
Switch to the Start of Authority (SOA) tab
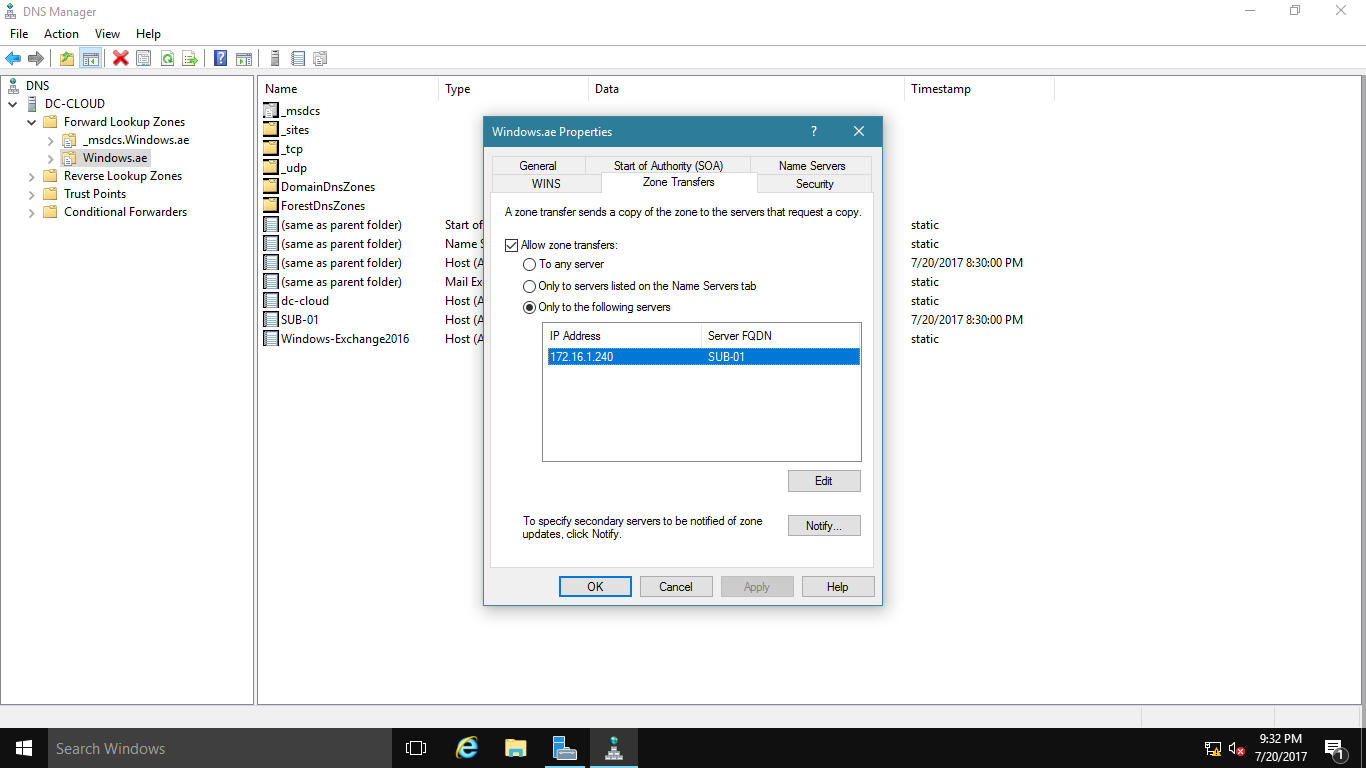tap(668, 166)
